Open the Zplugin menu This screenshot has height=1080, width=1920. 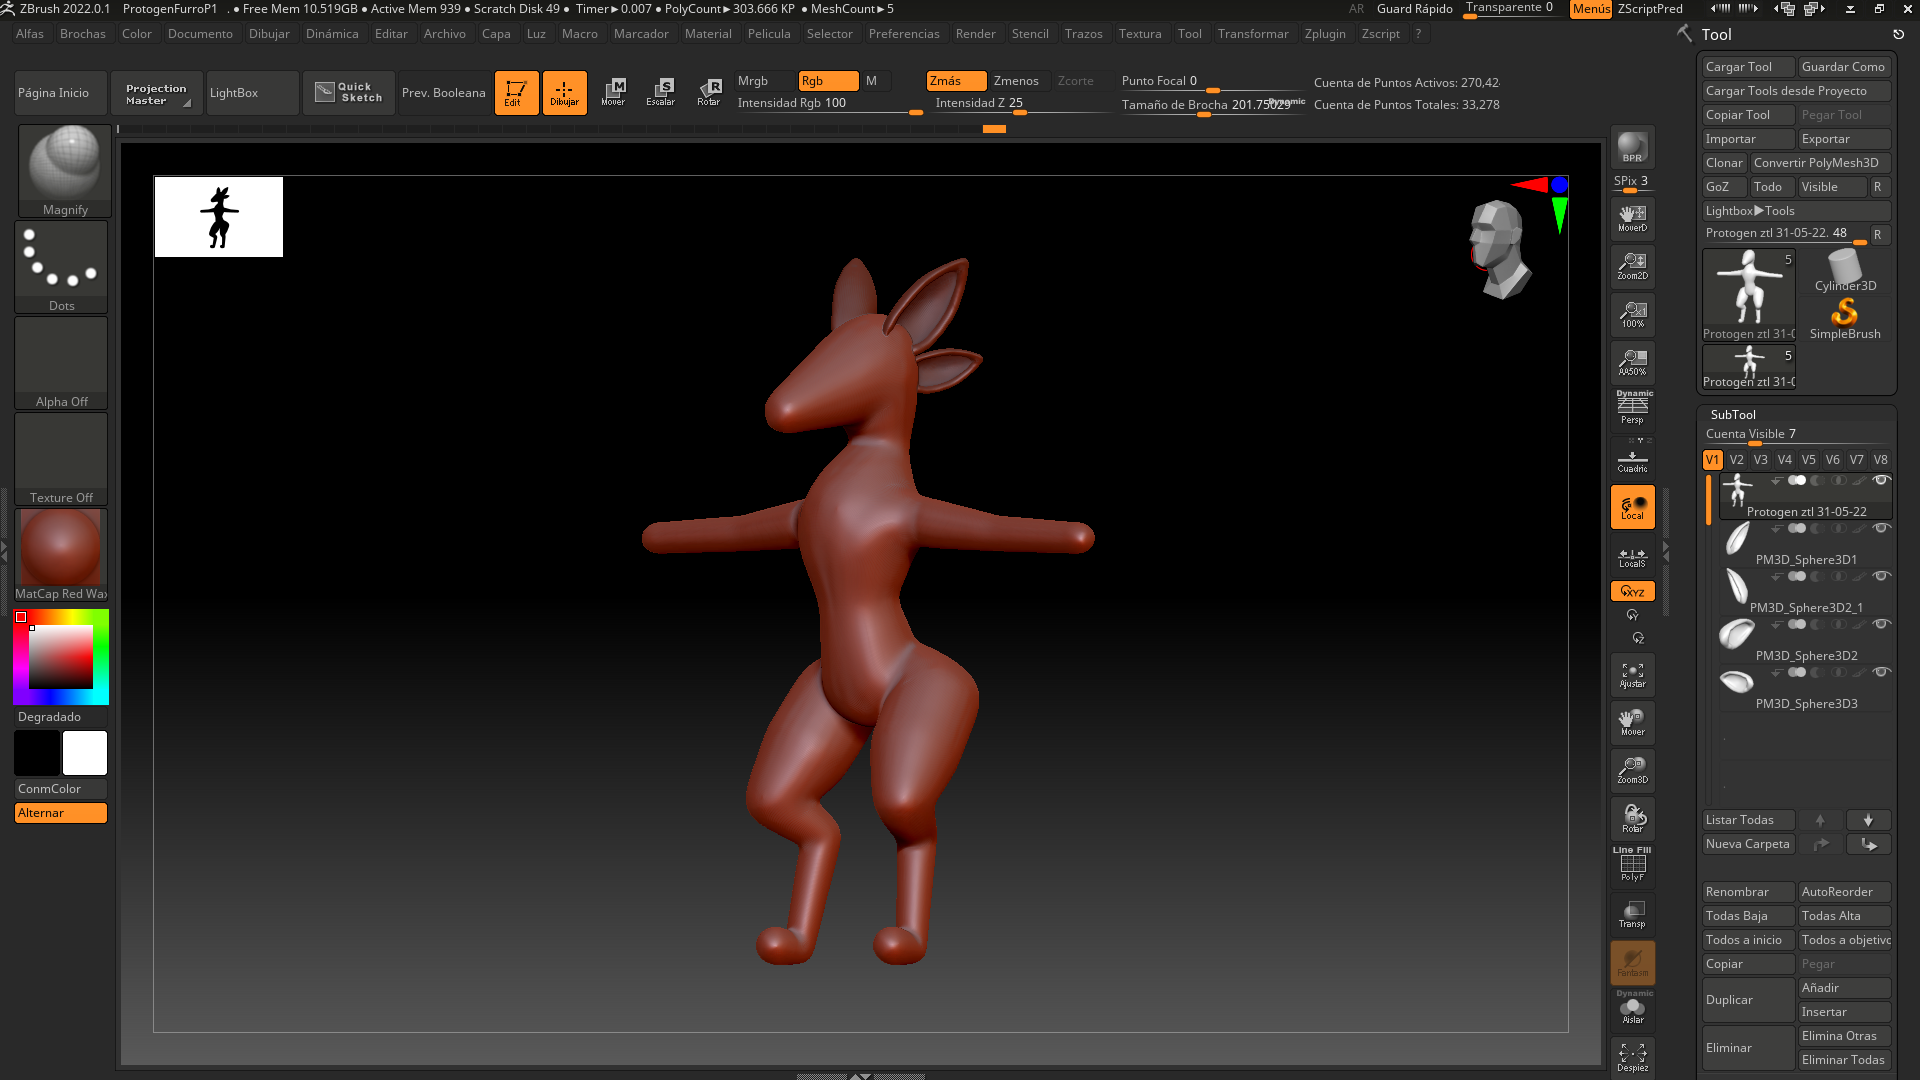pos(1324,34)
